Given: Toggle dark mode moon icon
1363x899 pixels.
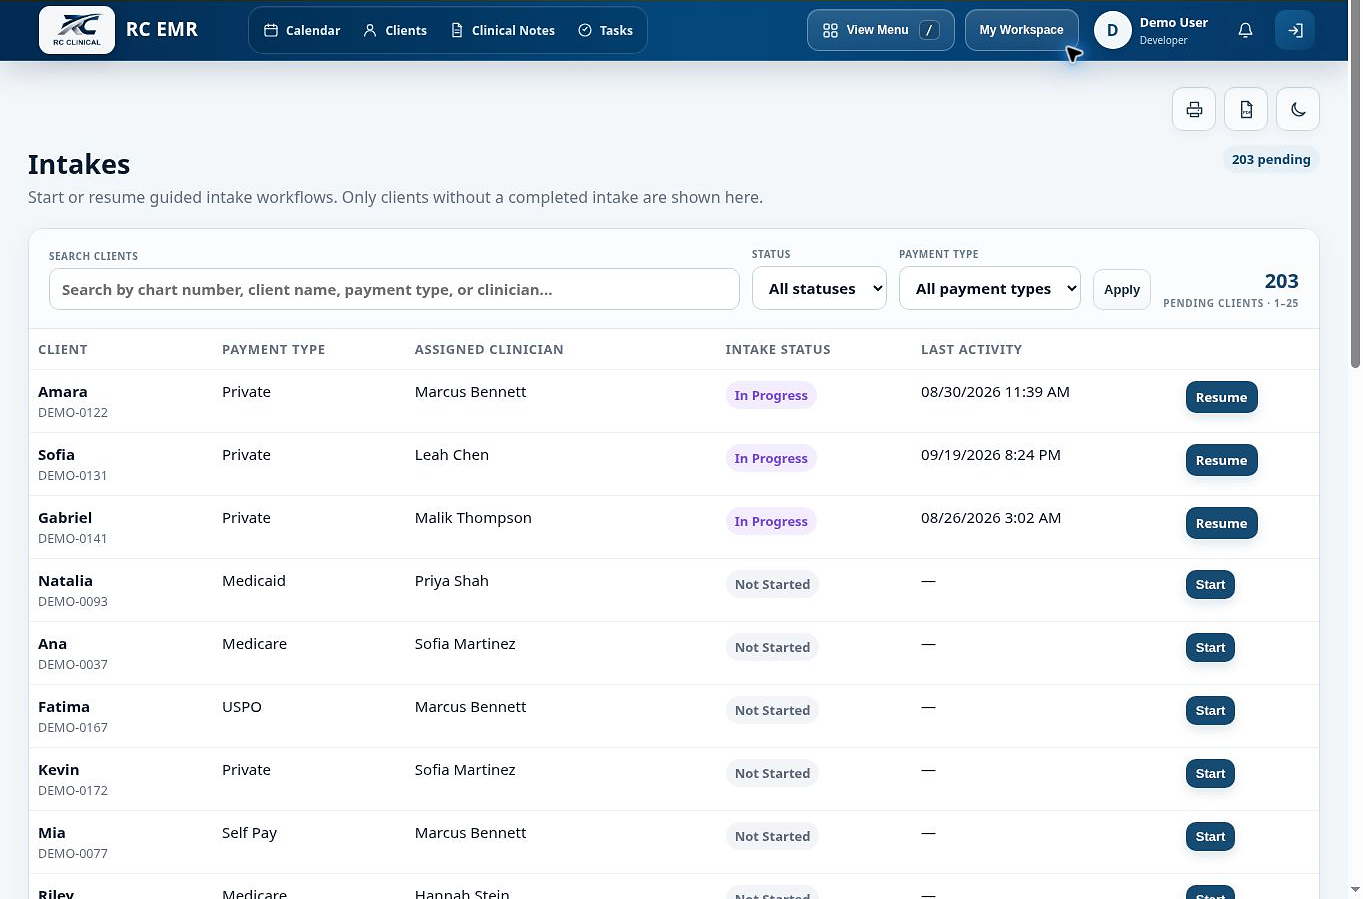Looking at the screenshot, I should coord(1298,109).
